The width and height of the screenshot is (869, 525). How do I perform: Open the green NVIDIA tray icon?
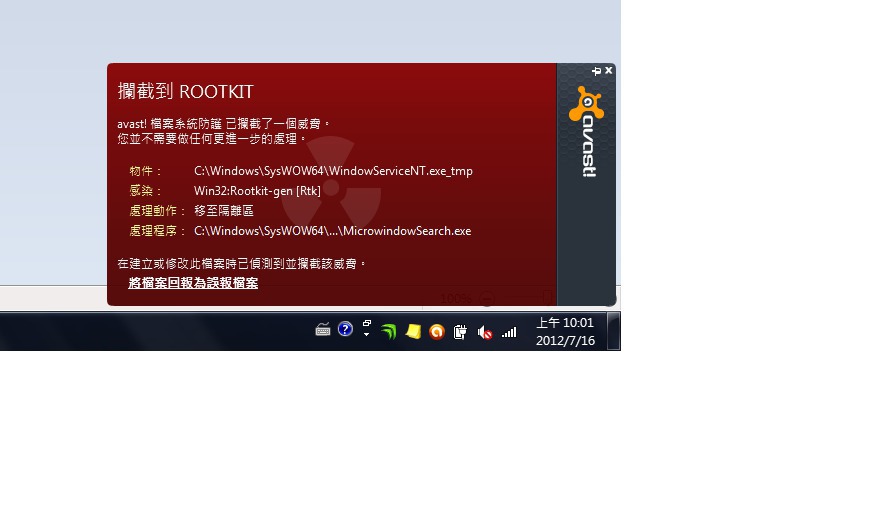(x=389, y=332)
